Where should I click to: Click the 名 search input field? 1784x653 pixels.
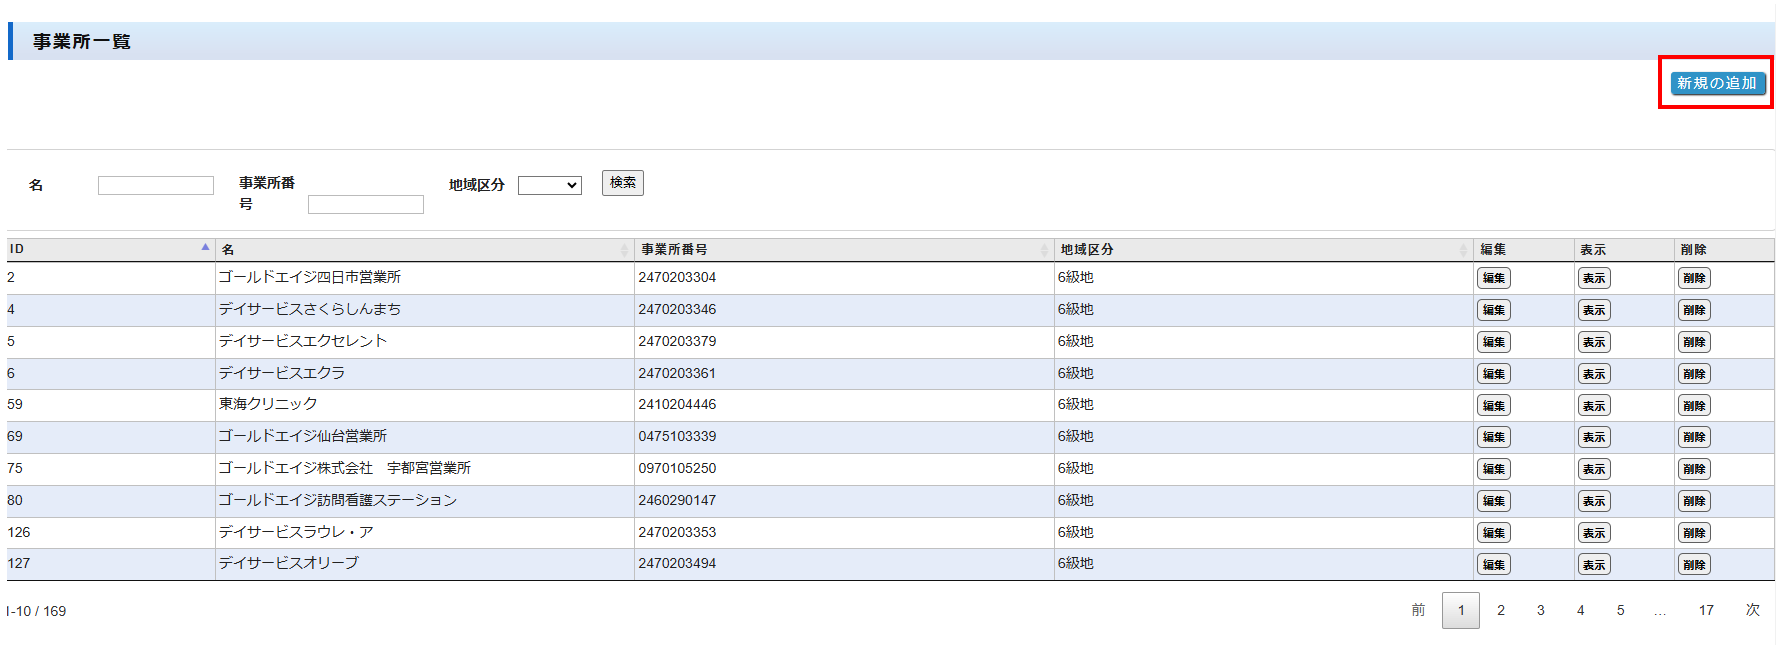click(x=155, y=185)
